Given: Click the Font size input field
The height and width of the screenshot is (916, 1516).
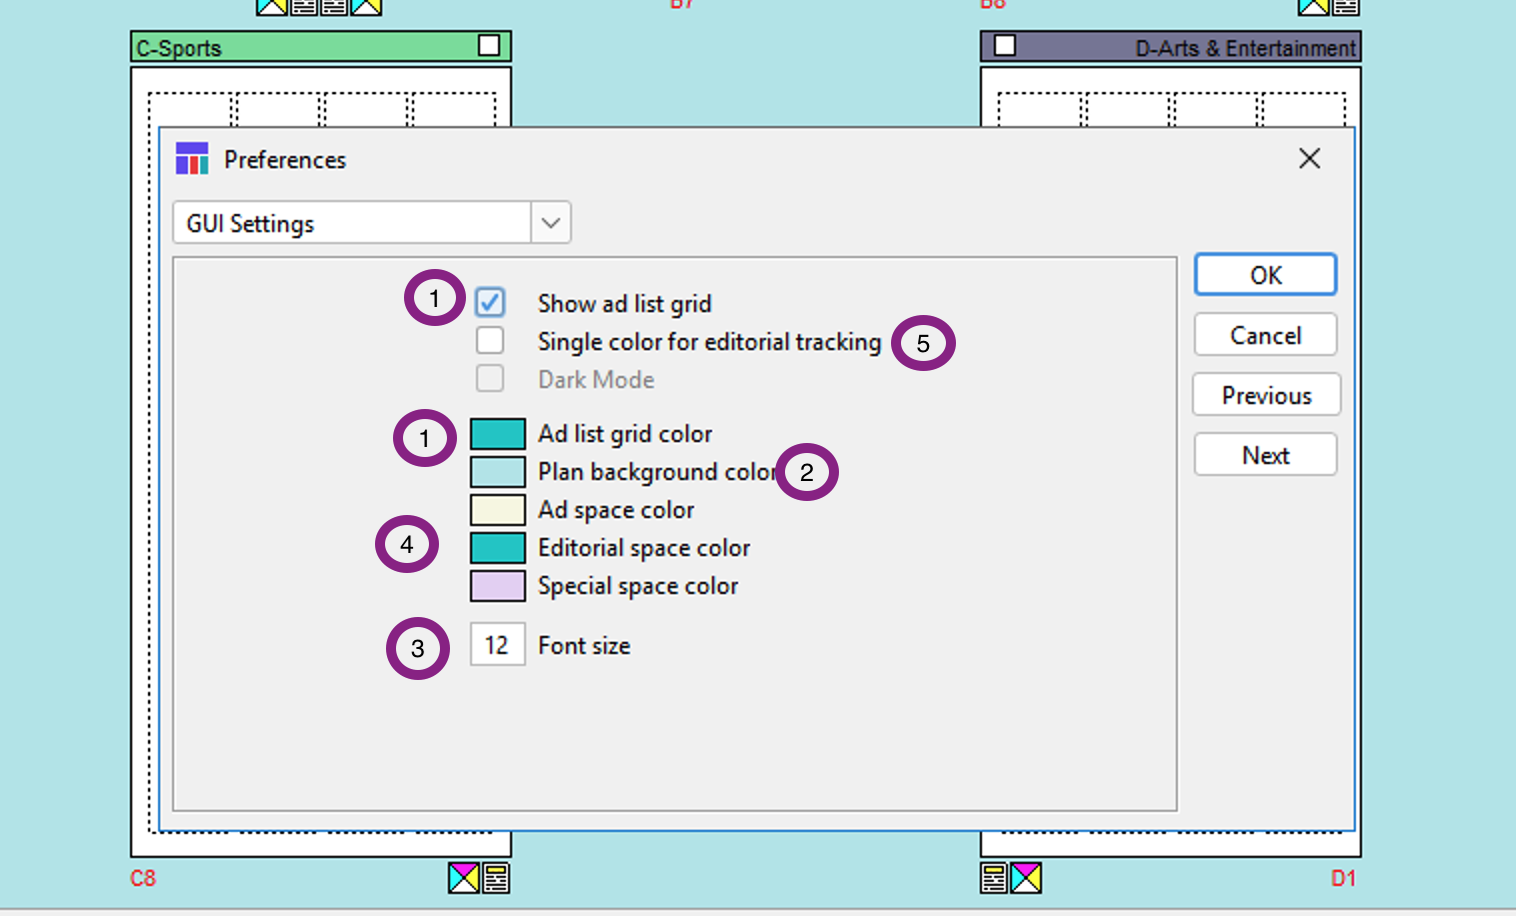Looking at the screenshot, I should 497,645.
